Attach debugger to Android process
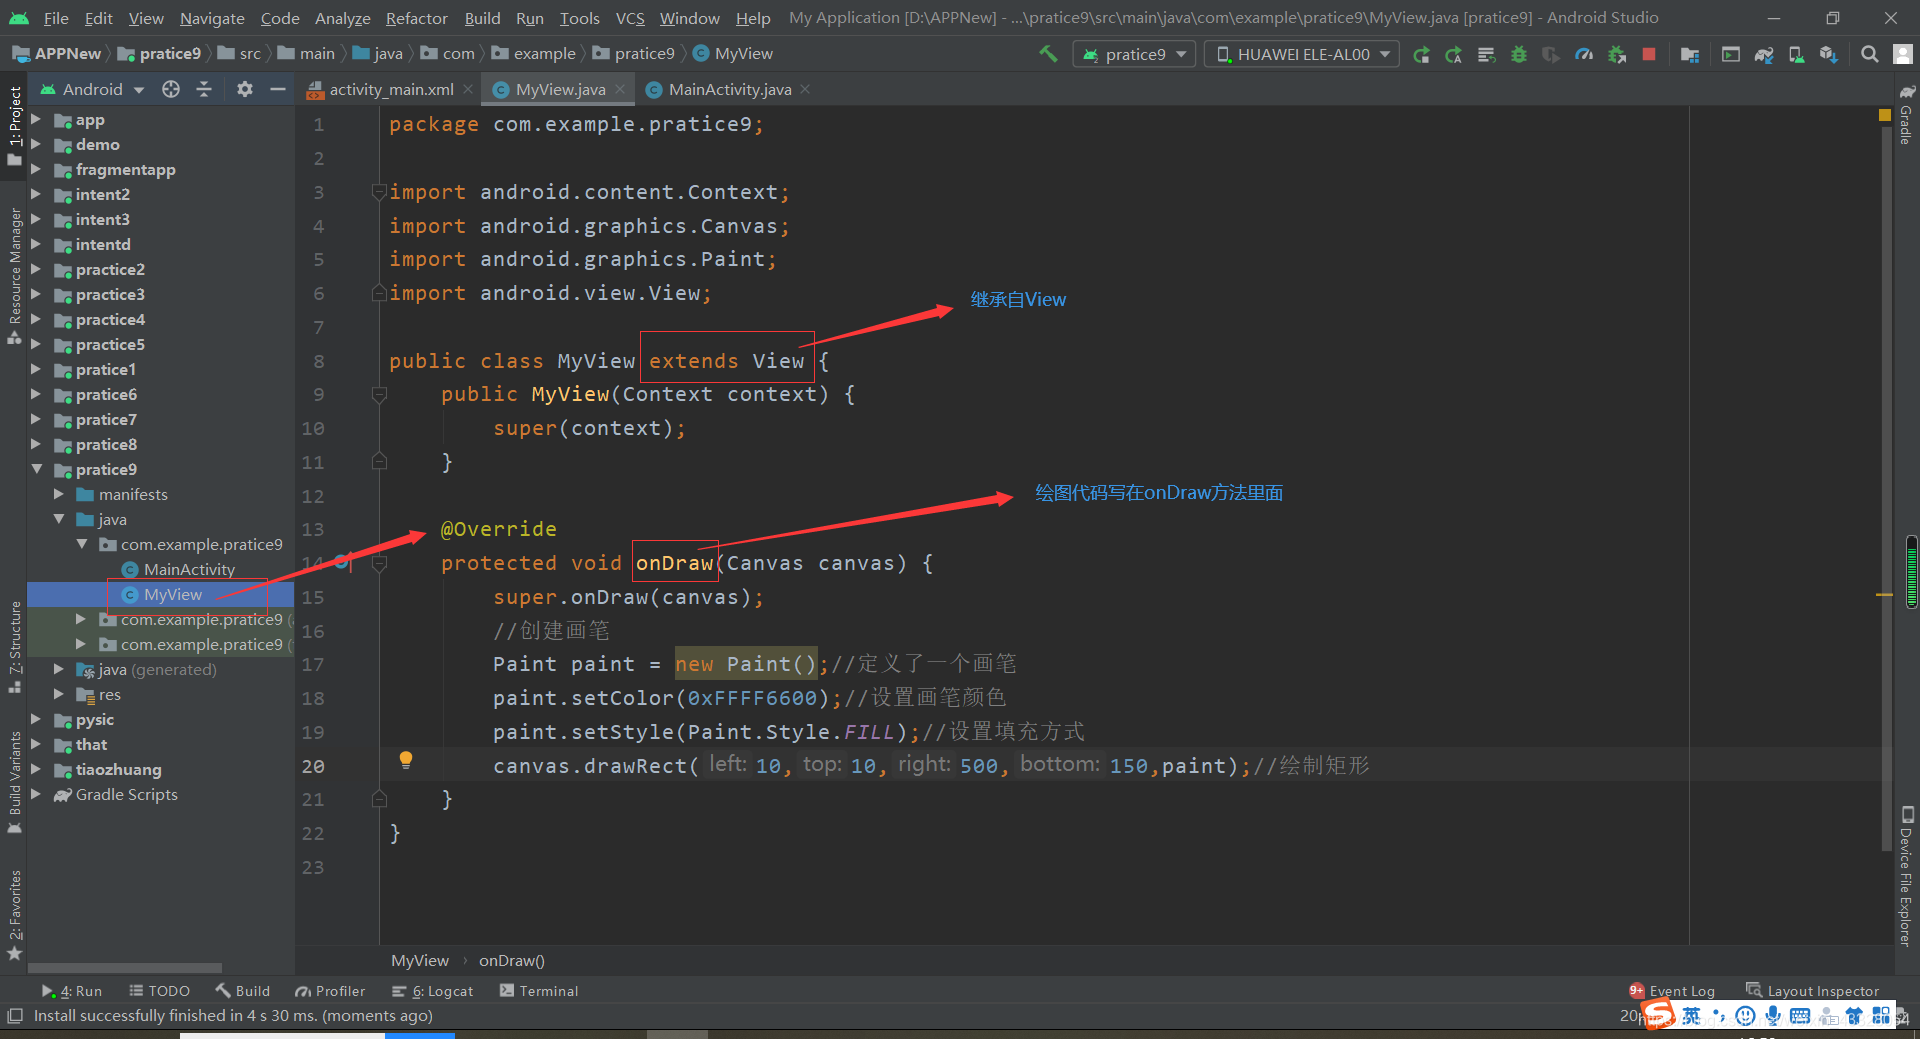1920x1039 pixels. tap(1617, 54)
